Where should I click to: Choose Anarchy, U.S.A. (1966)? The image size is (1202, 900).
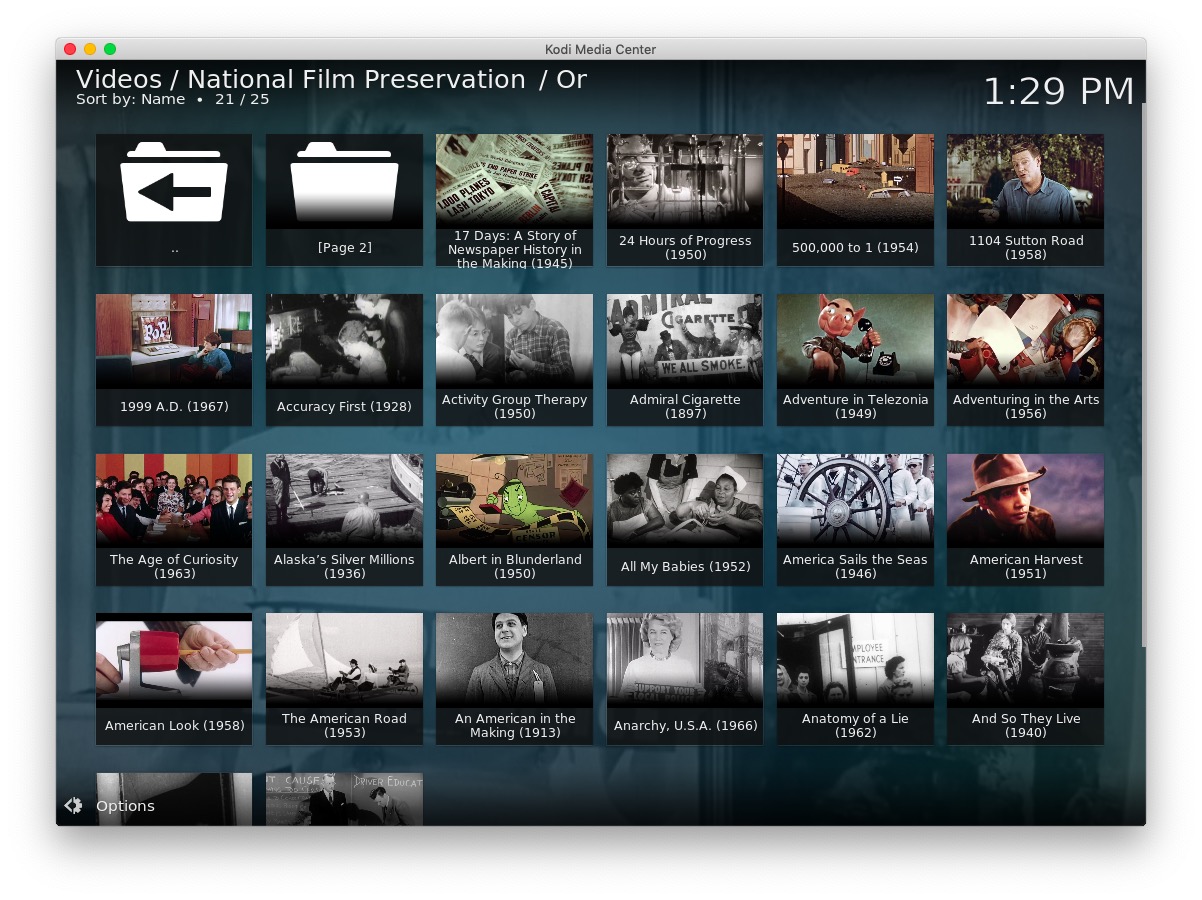coord(684,678)
